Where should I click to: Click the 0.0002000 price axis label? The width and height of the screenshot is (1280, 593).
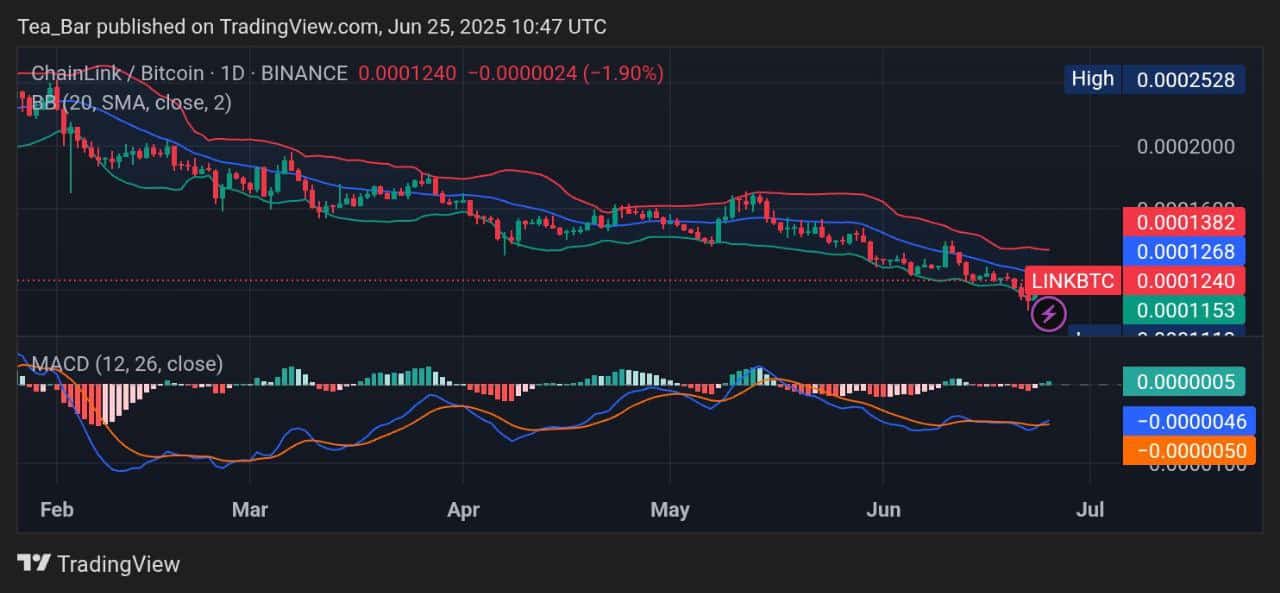point(1186,147)
